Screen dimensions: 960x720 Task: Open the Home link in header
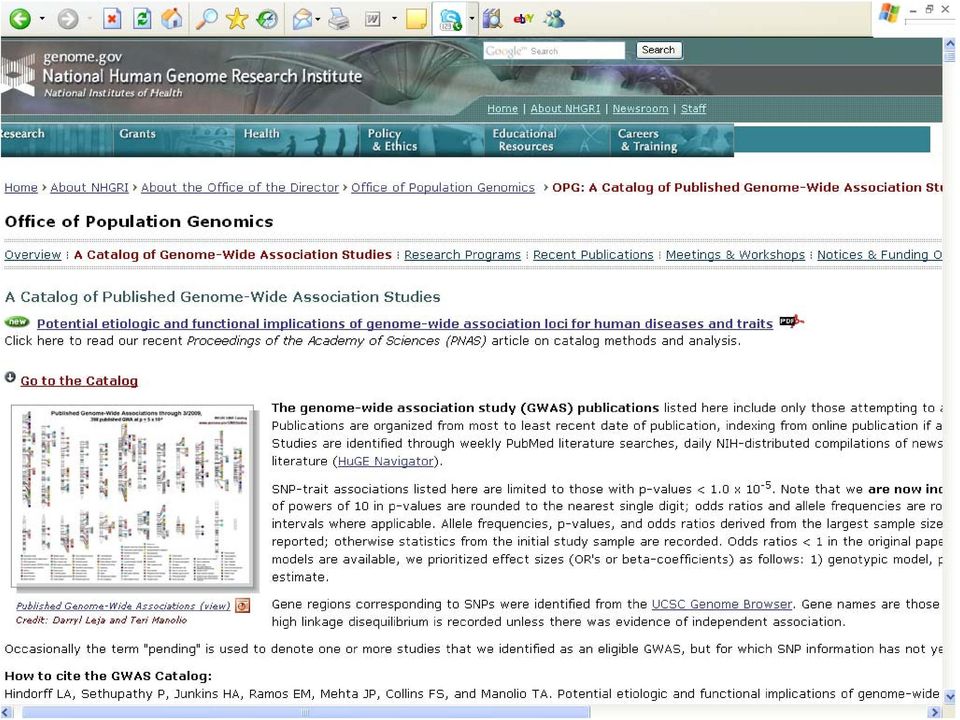coord(503,108)
